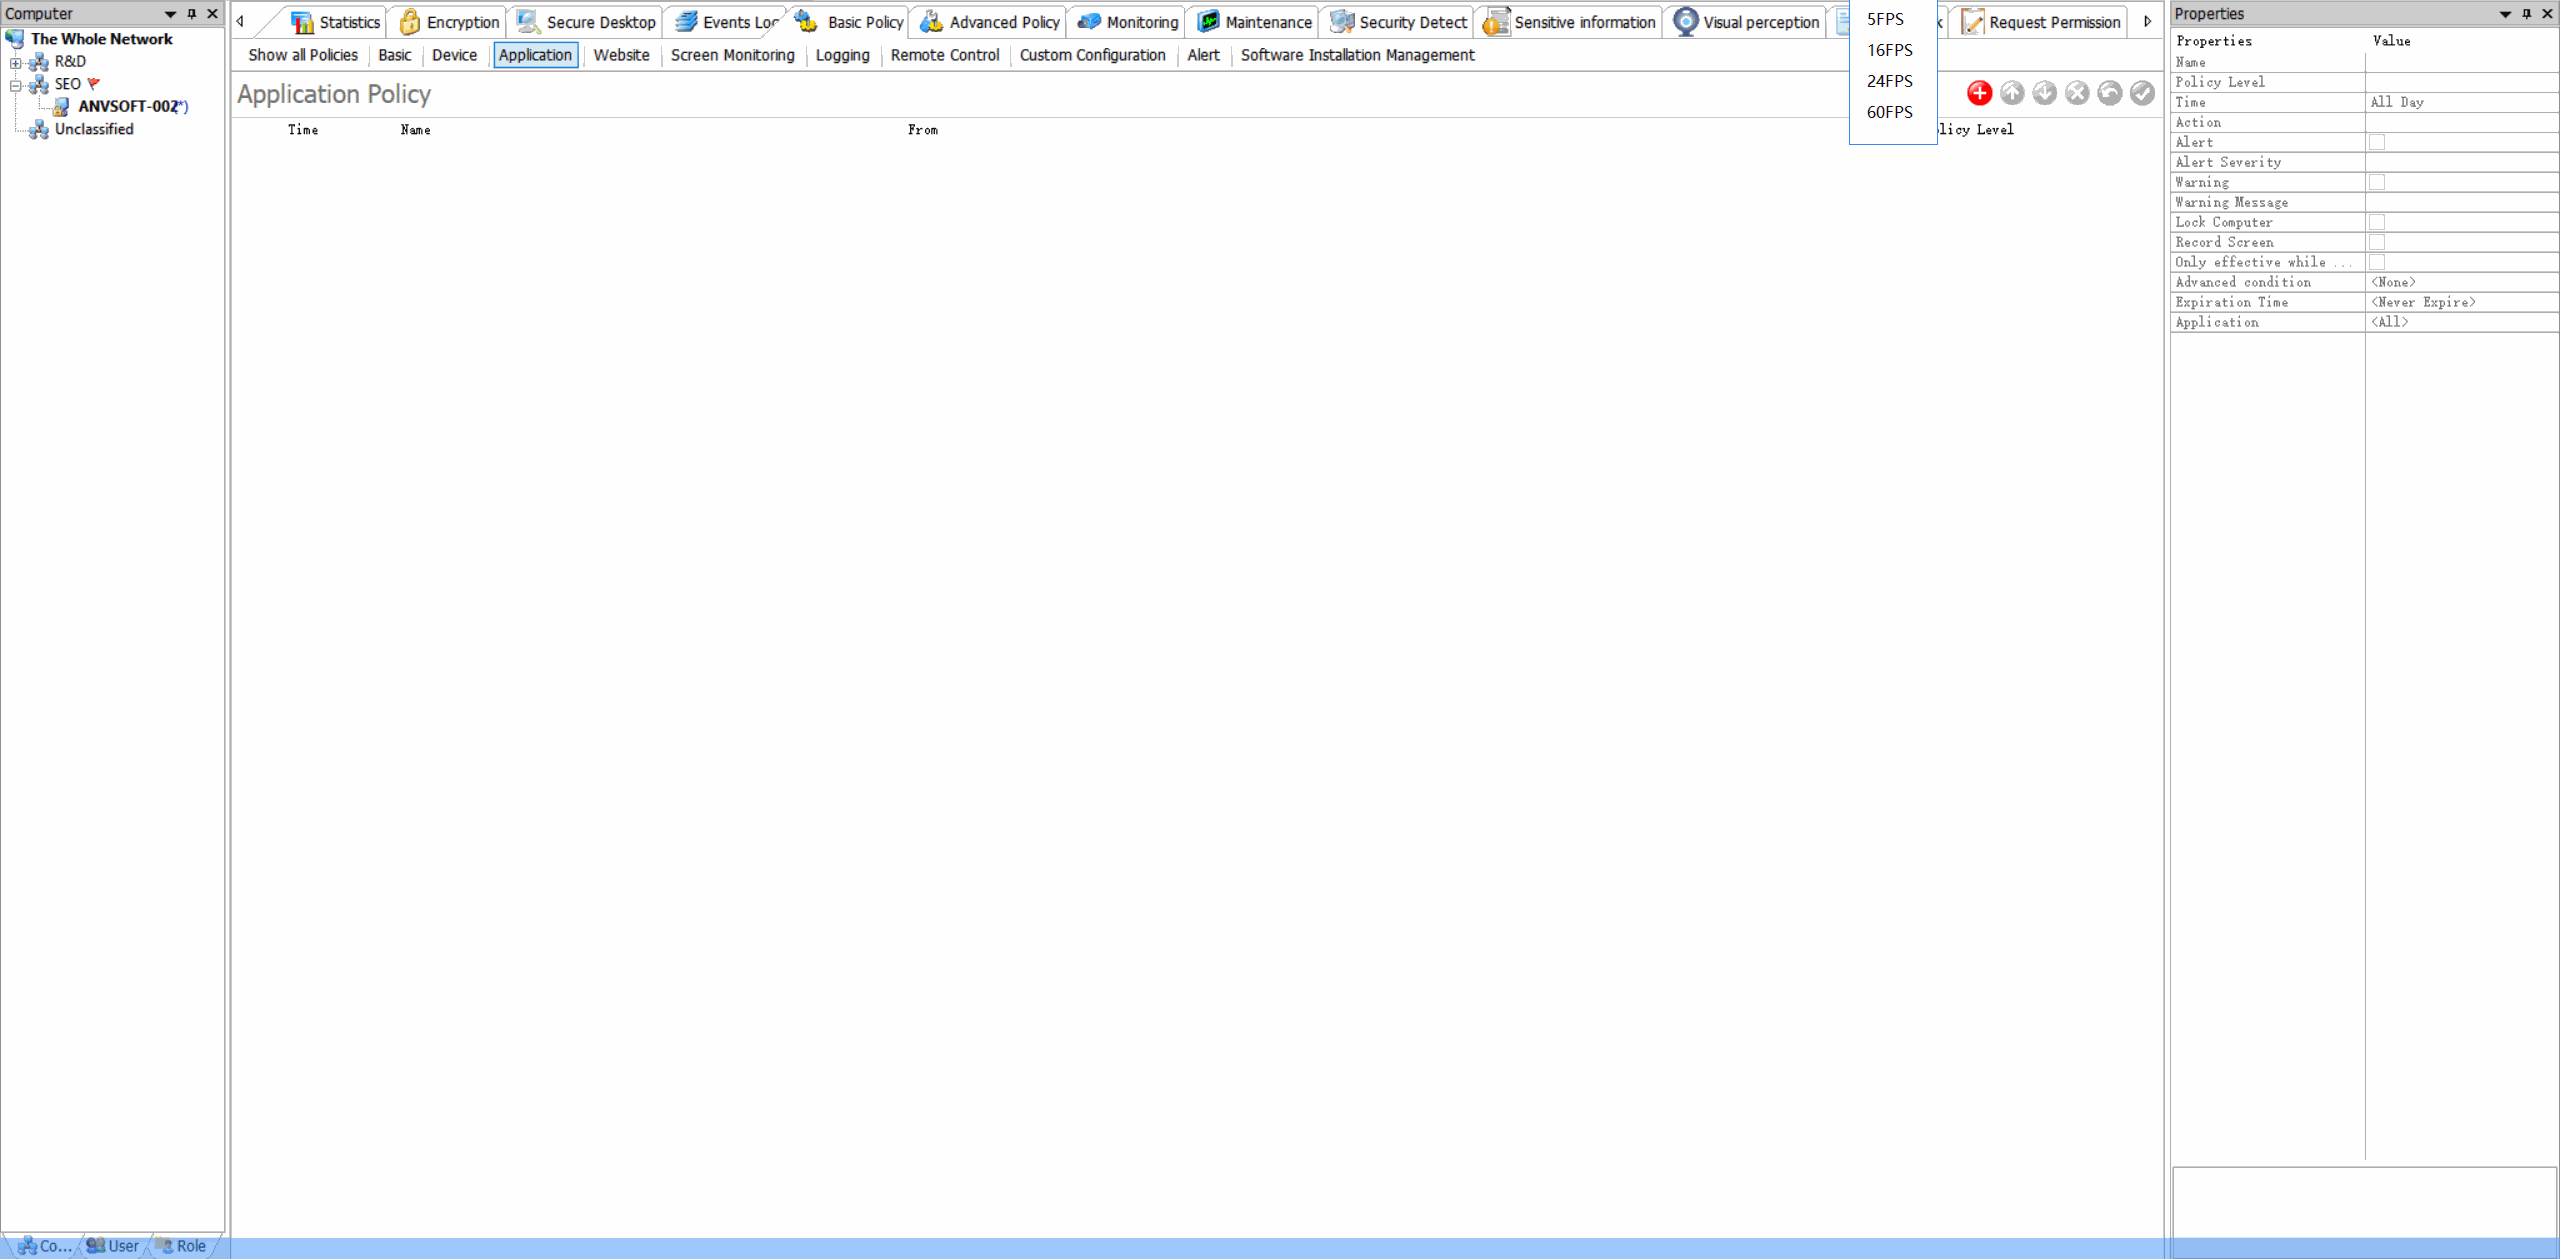Image resolution: width=2560 pixels, height=1259 pixels.
Task: Open the Computer panel dropdown arrow
Action: [170, 14]
